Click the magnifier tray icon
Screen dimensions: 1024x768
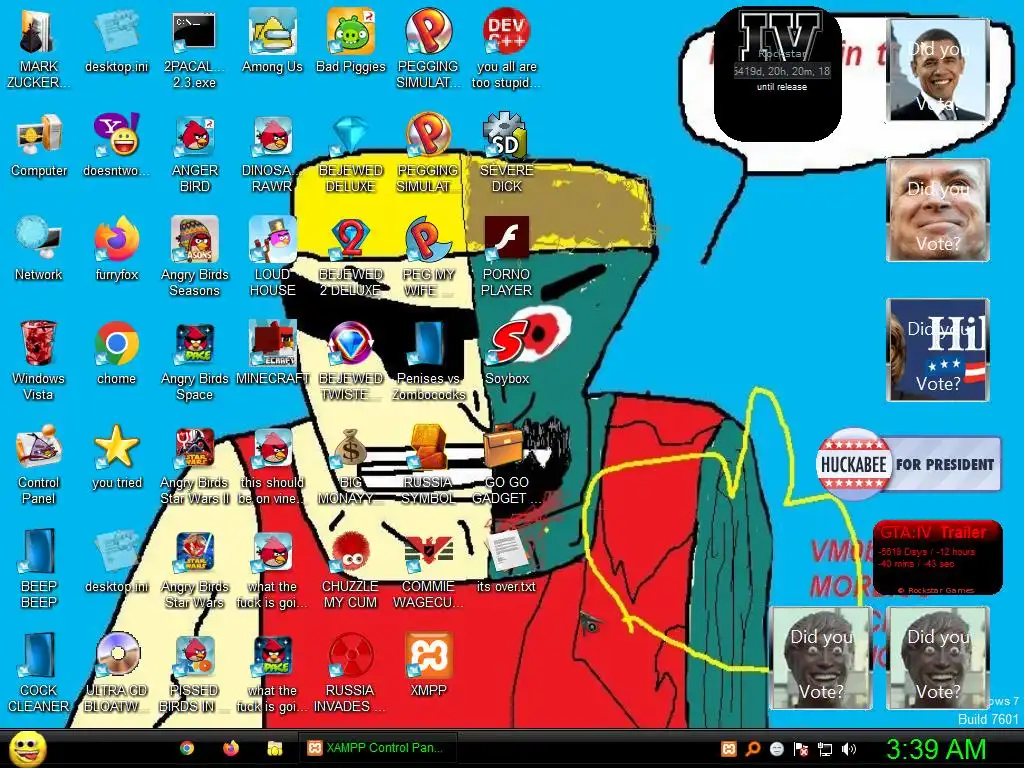753,748
